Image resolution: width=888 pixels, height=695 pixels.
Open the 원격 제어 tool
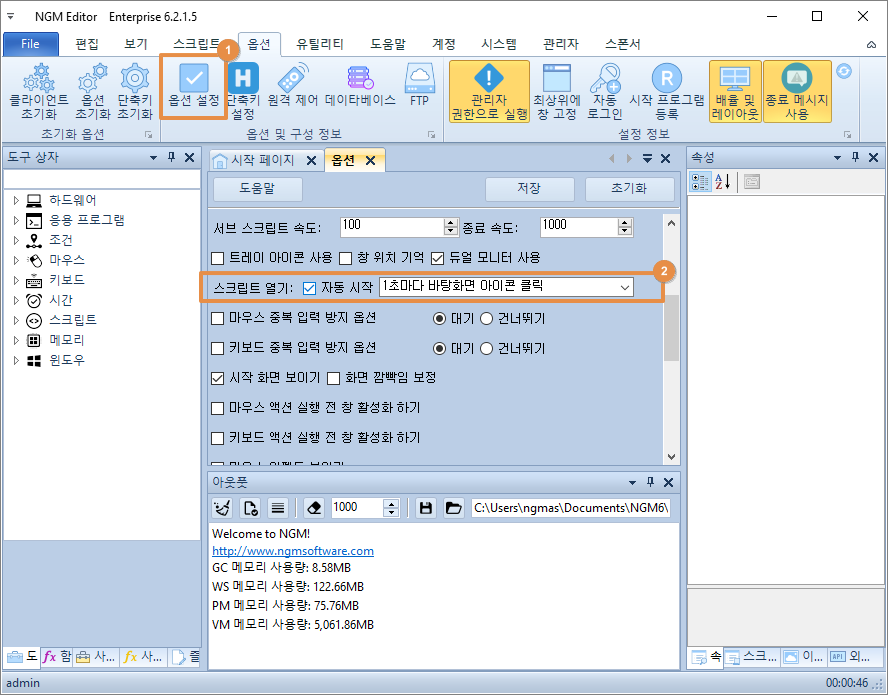point(293,86)
